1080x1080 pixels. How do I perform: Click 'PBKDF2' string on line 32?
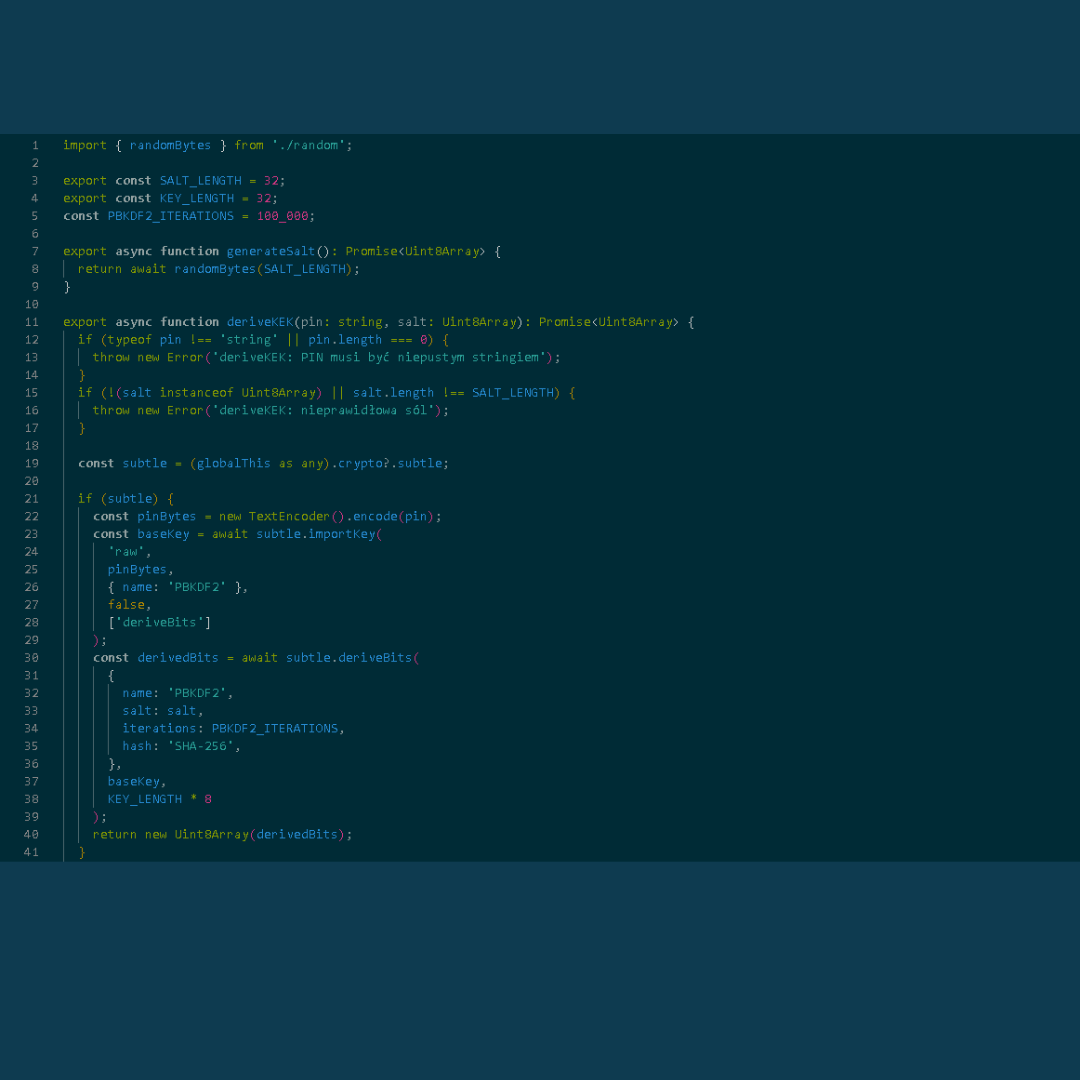click(196, 694)
